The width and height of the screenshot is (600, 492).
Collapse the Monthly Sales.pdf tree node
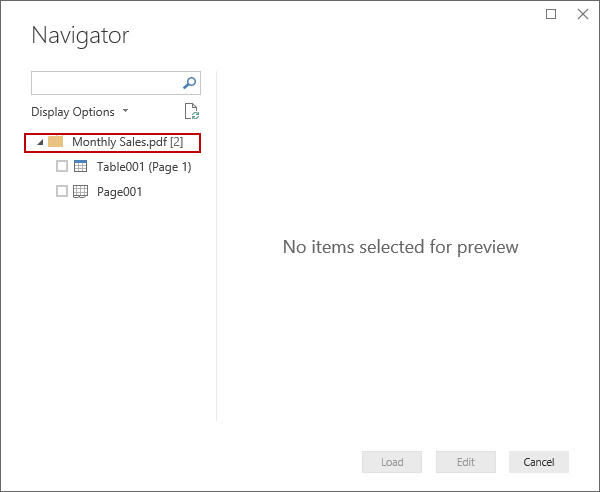click(x=38, y=143)
